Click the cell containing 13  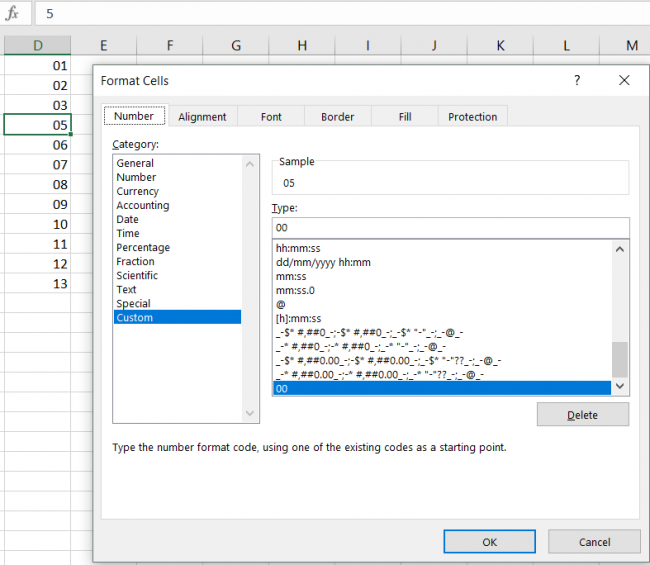coord(38,284)
